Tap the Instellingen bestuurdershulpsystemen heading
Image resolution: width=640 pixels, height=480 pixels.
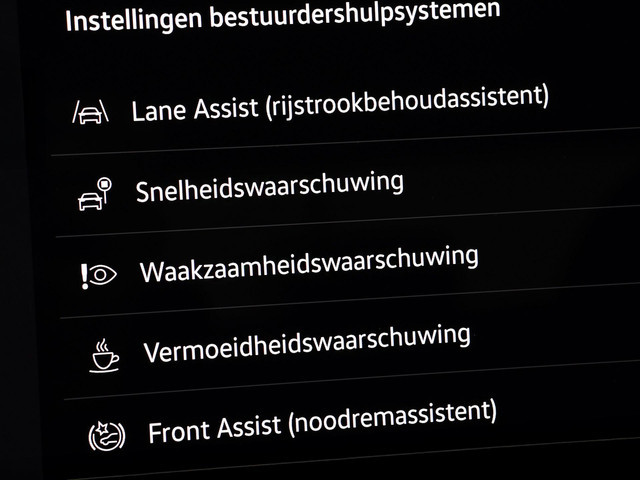point(283,16)
